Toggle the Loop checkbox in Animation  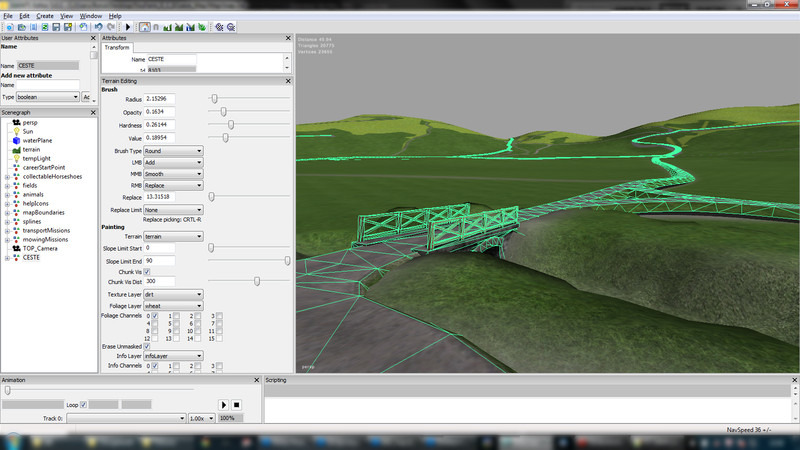click(x=84, y=405)
